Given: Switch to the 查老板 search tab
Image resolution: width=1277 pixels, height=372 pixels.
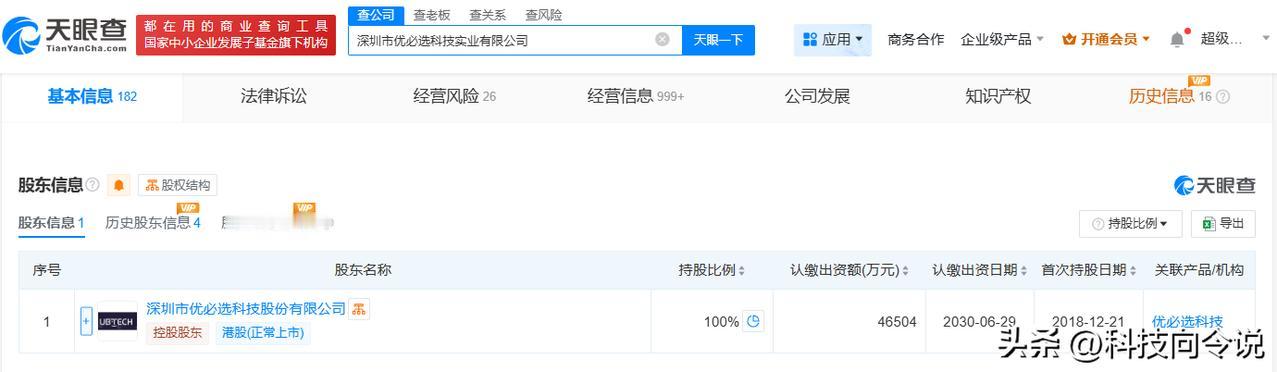Looking at the screenshot, I should (x=432, y=15).
